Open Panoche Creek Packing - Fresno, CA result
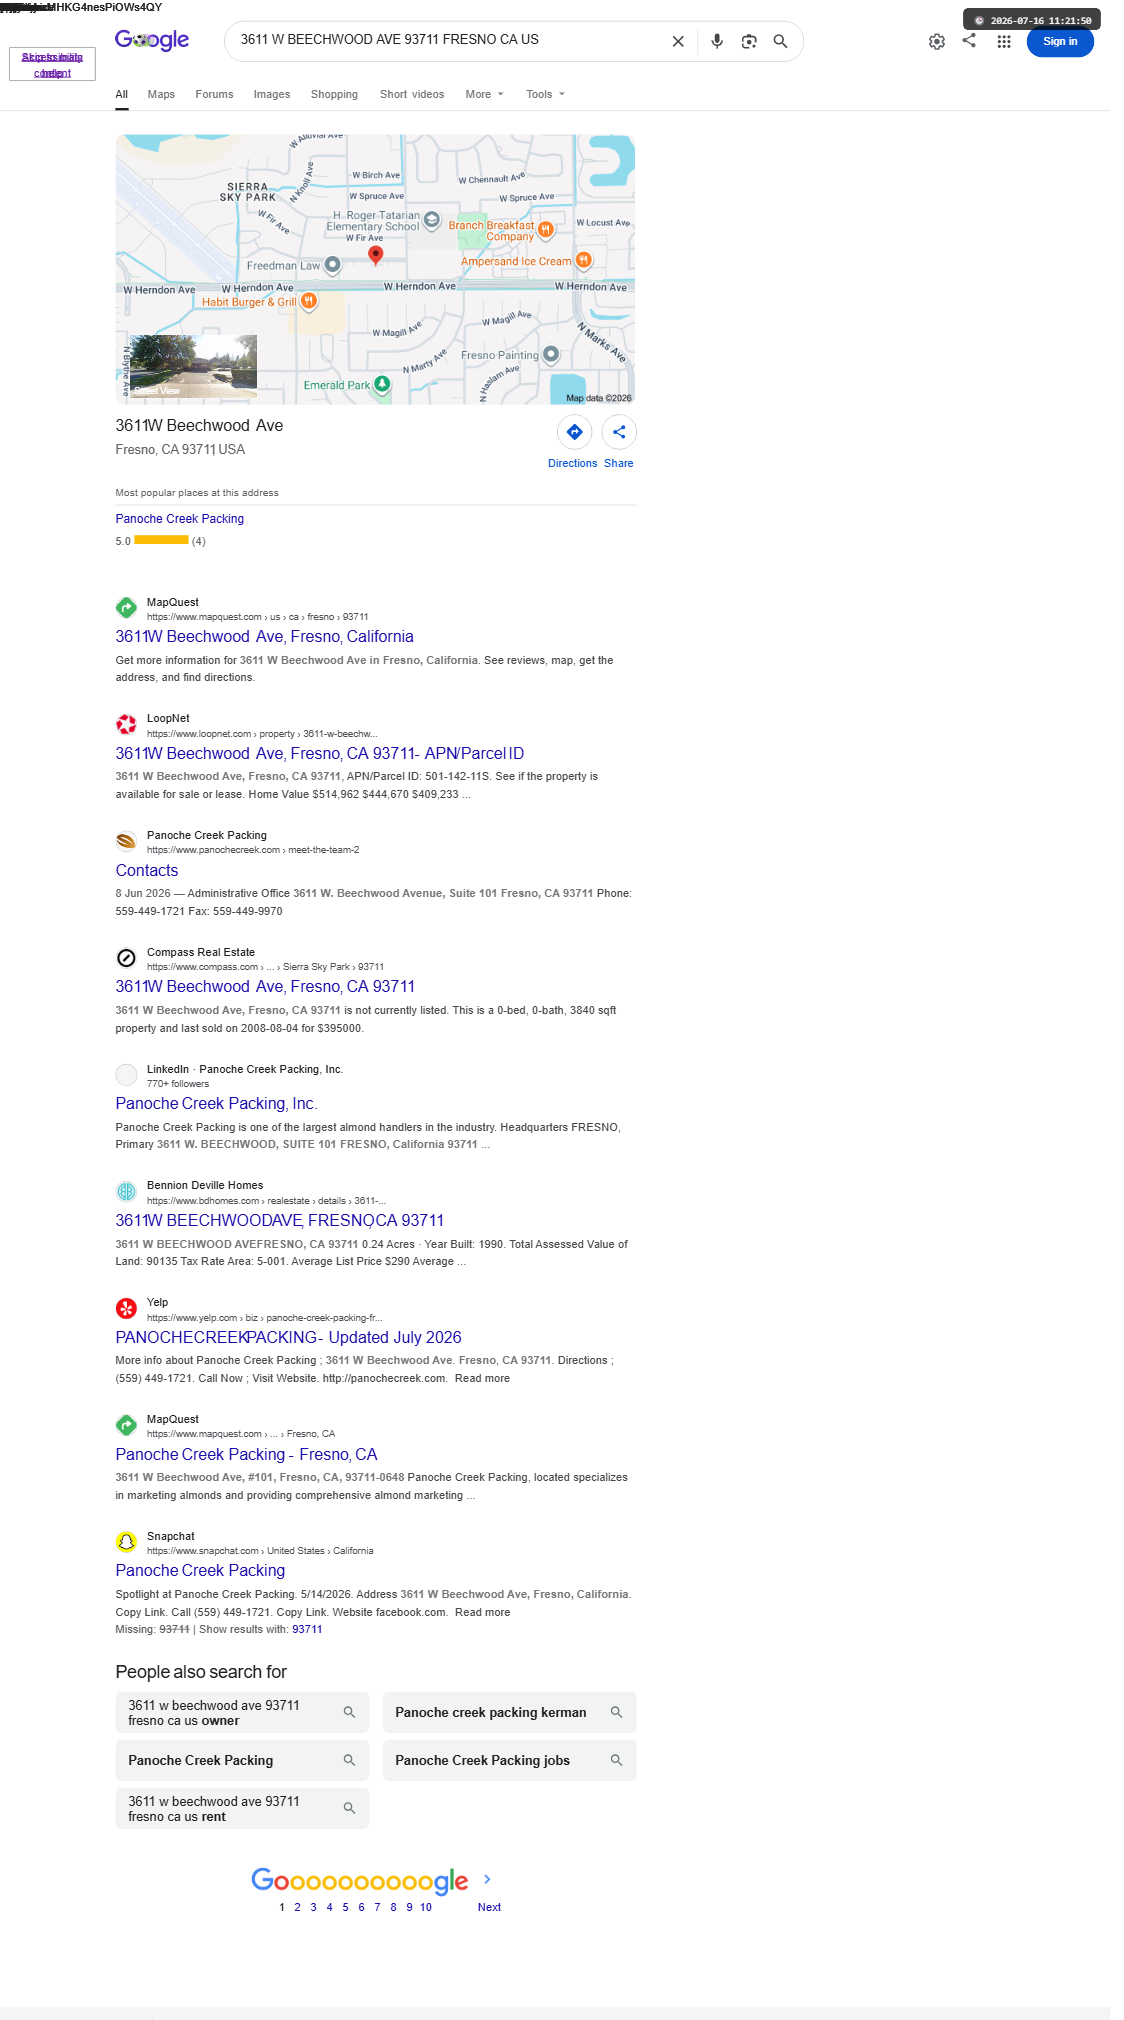Viewport: 1124px width, 2020px height. click(246, 1455)
